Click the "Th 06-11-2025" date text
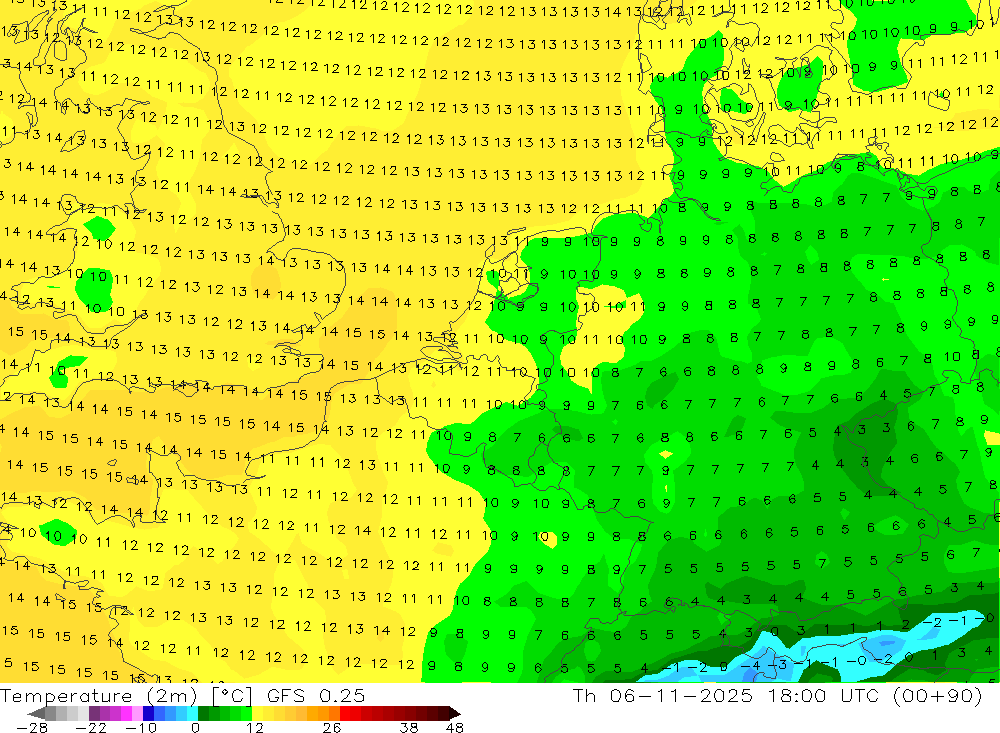 (x=662, y=695)
